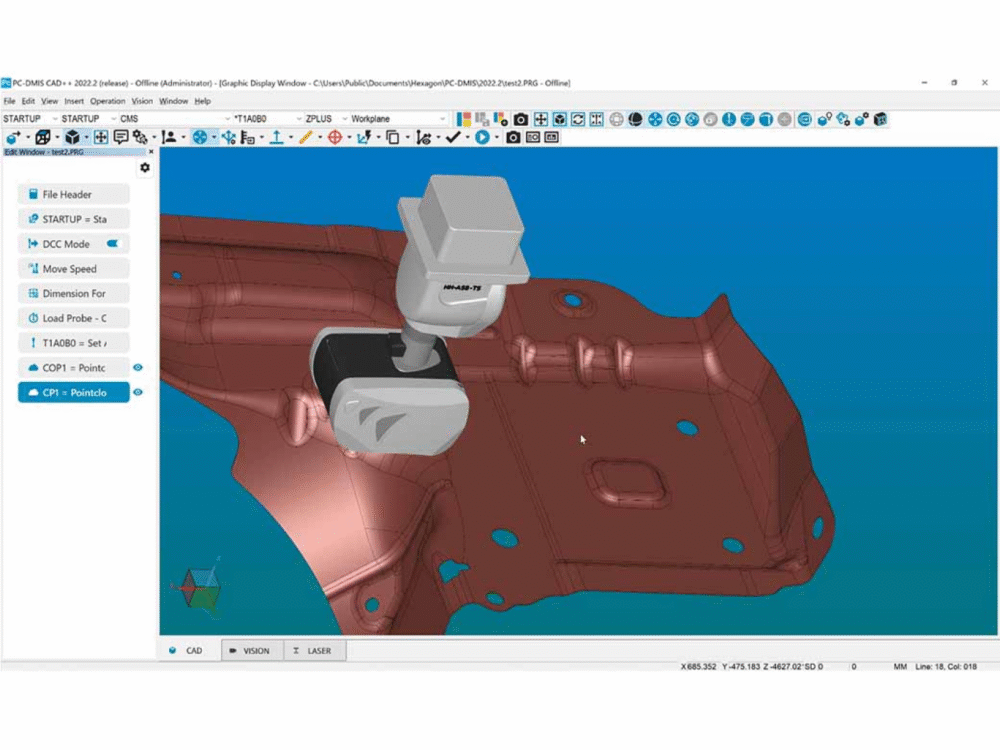1000x750 pixels.
Task: Toggle the DCC Mode switch
Action: 113,244
